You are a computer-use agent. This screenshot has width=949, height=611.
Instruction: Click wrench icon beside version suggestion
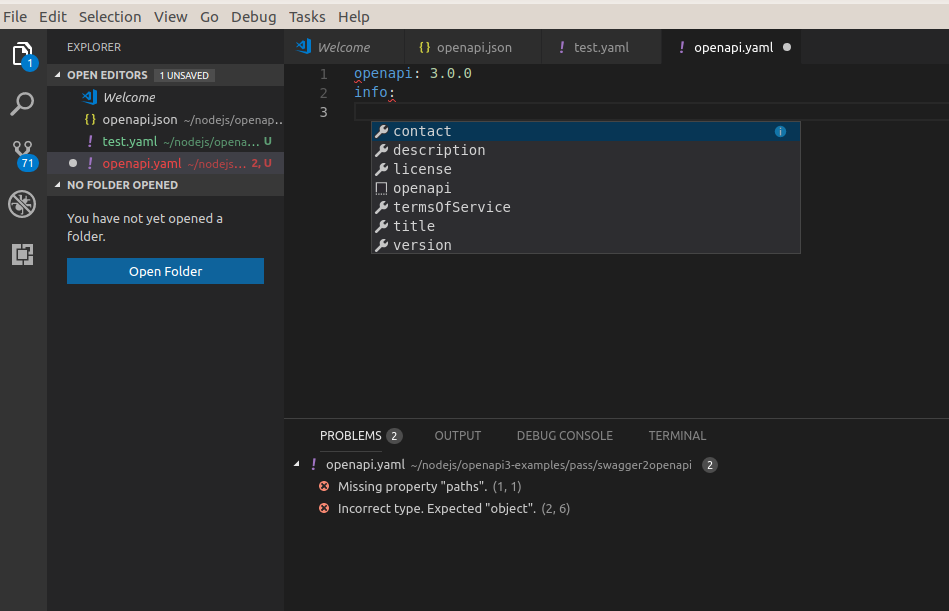point(381,245)
